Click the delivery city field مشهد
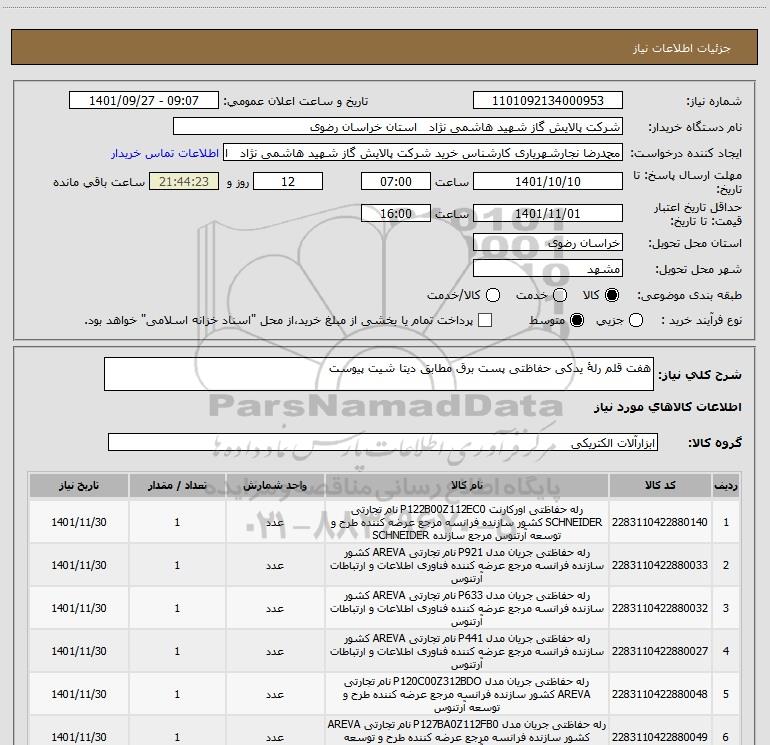 [547, 269]
